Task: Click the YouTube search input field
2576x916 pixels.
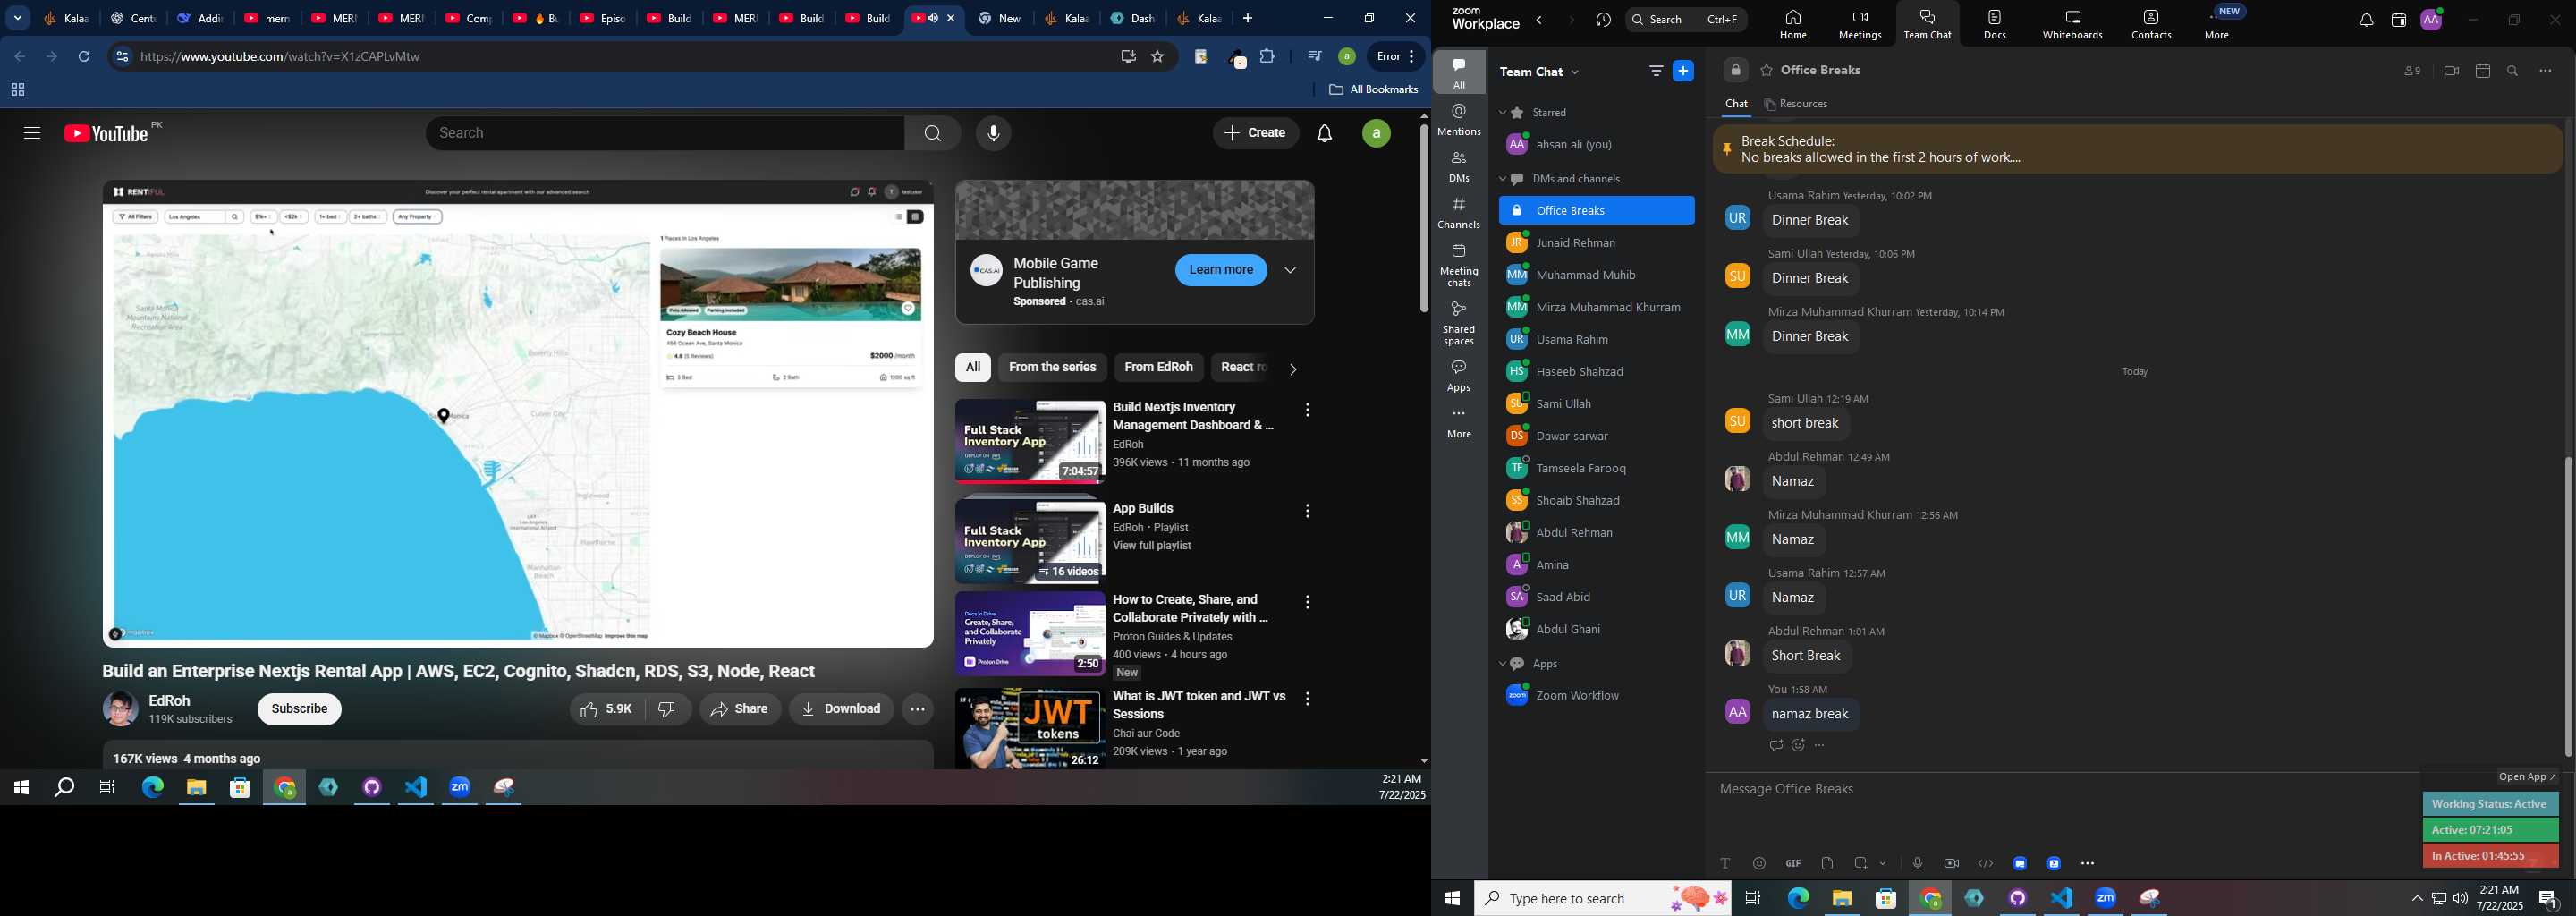Action: [x=665, y=133]
